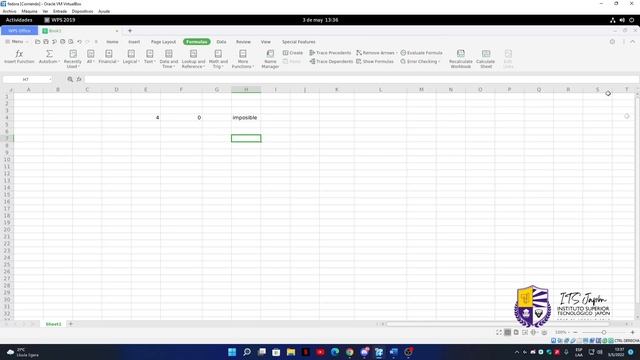
Task: Click Calculate Sheet
Action: pos(485,59)
